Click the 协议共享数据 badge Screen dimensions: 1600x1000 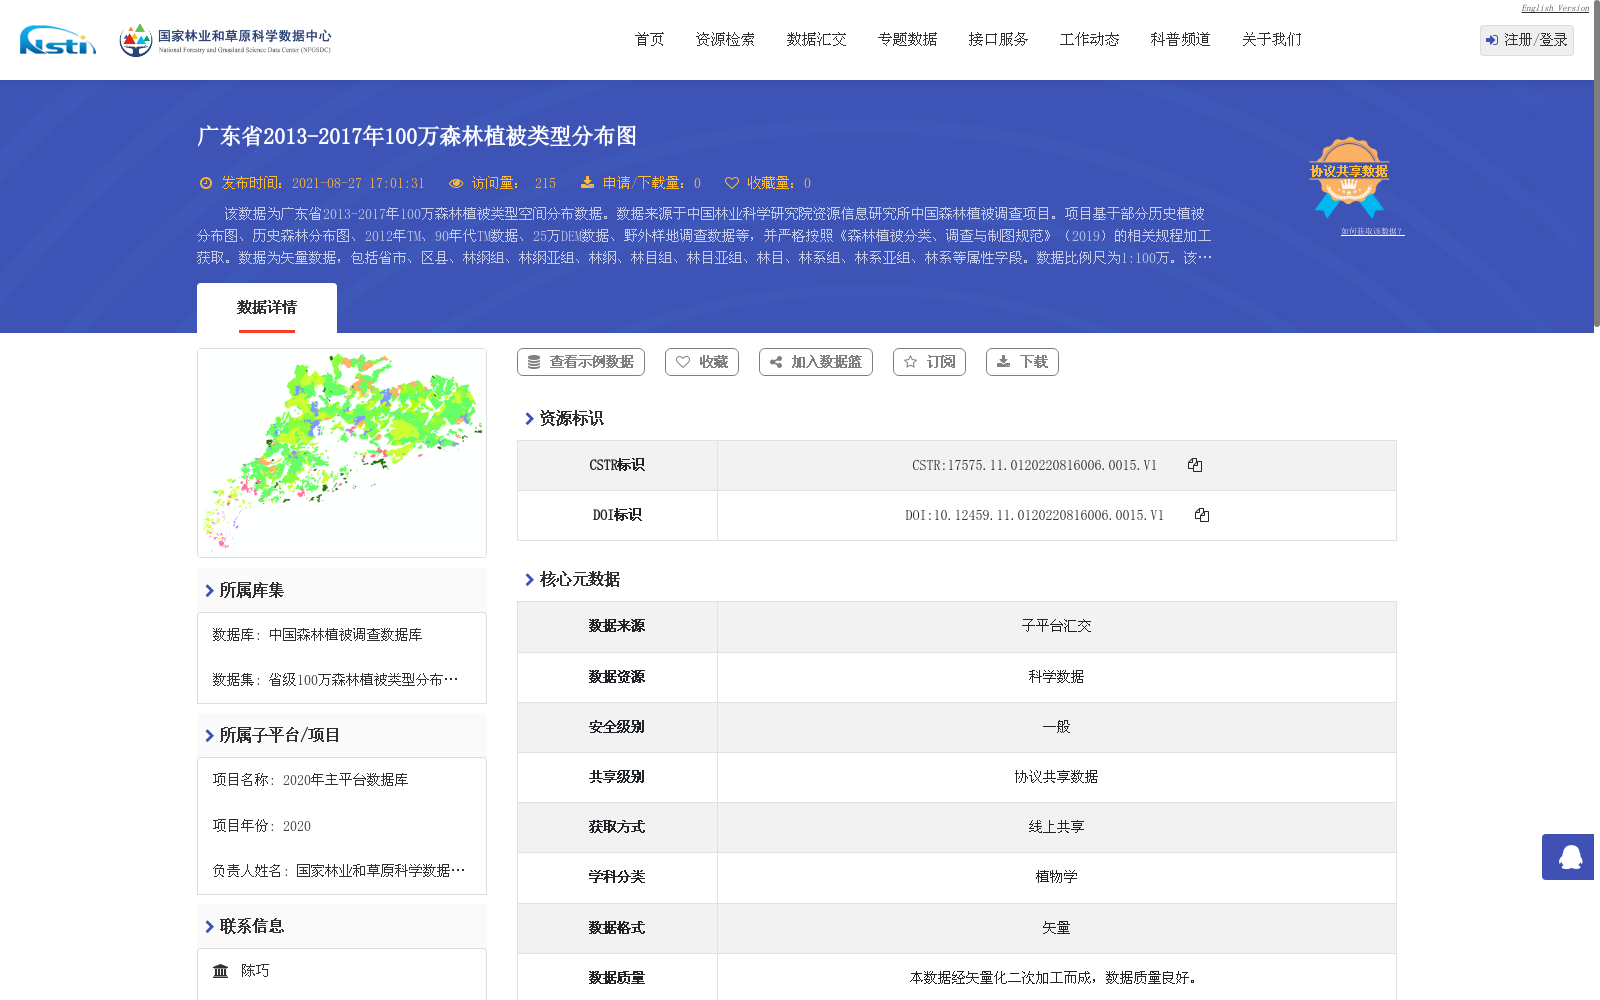(1349, 177)
